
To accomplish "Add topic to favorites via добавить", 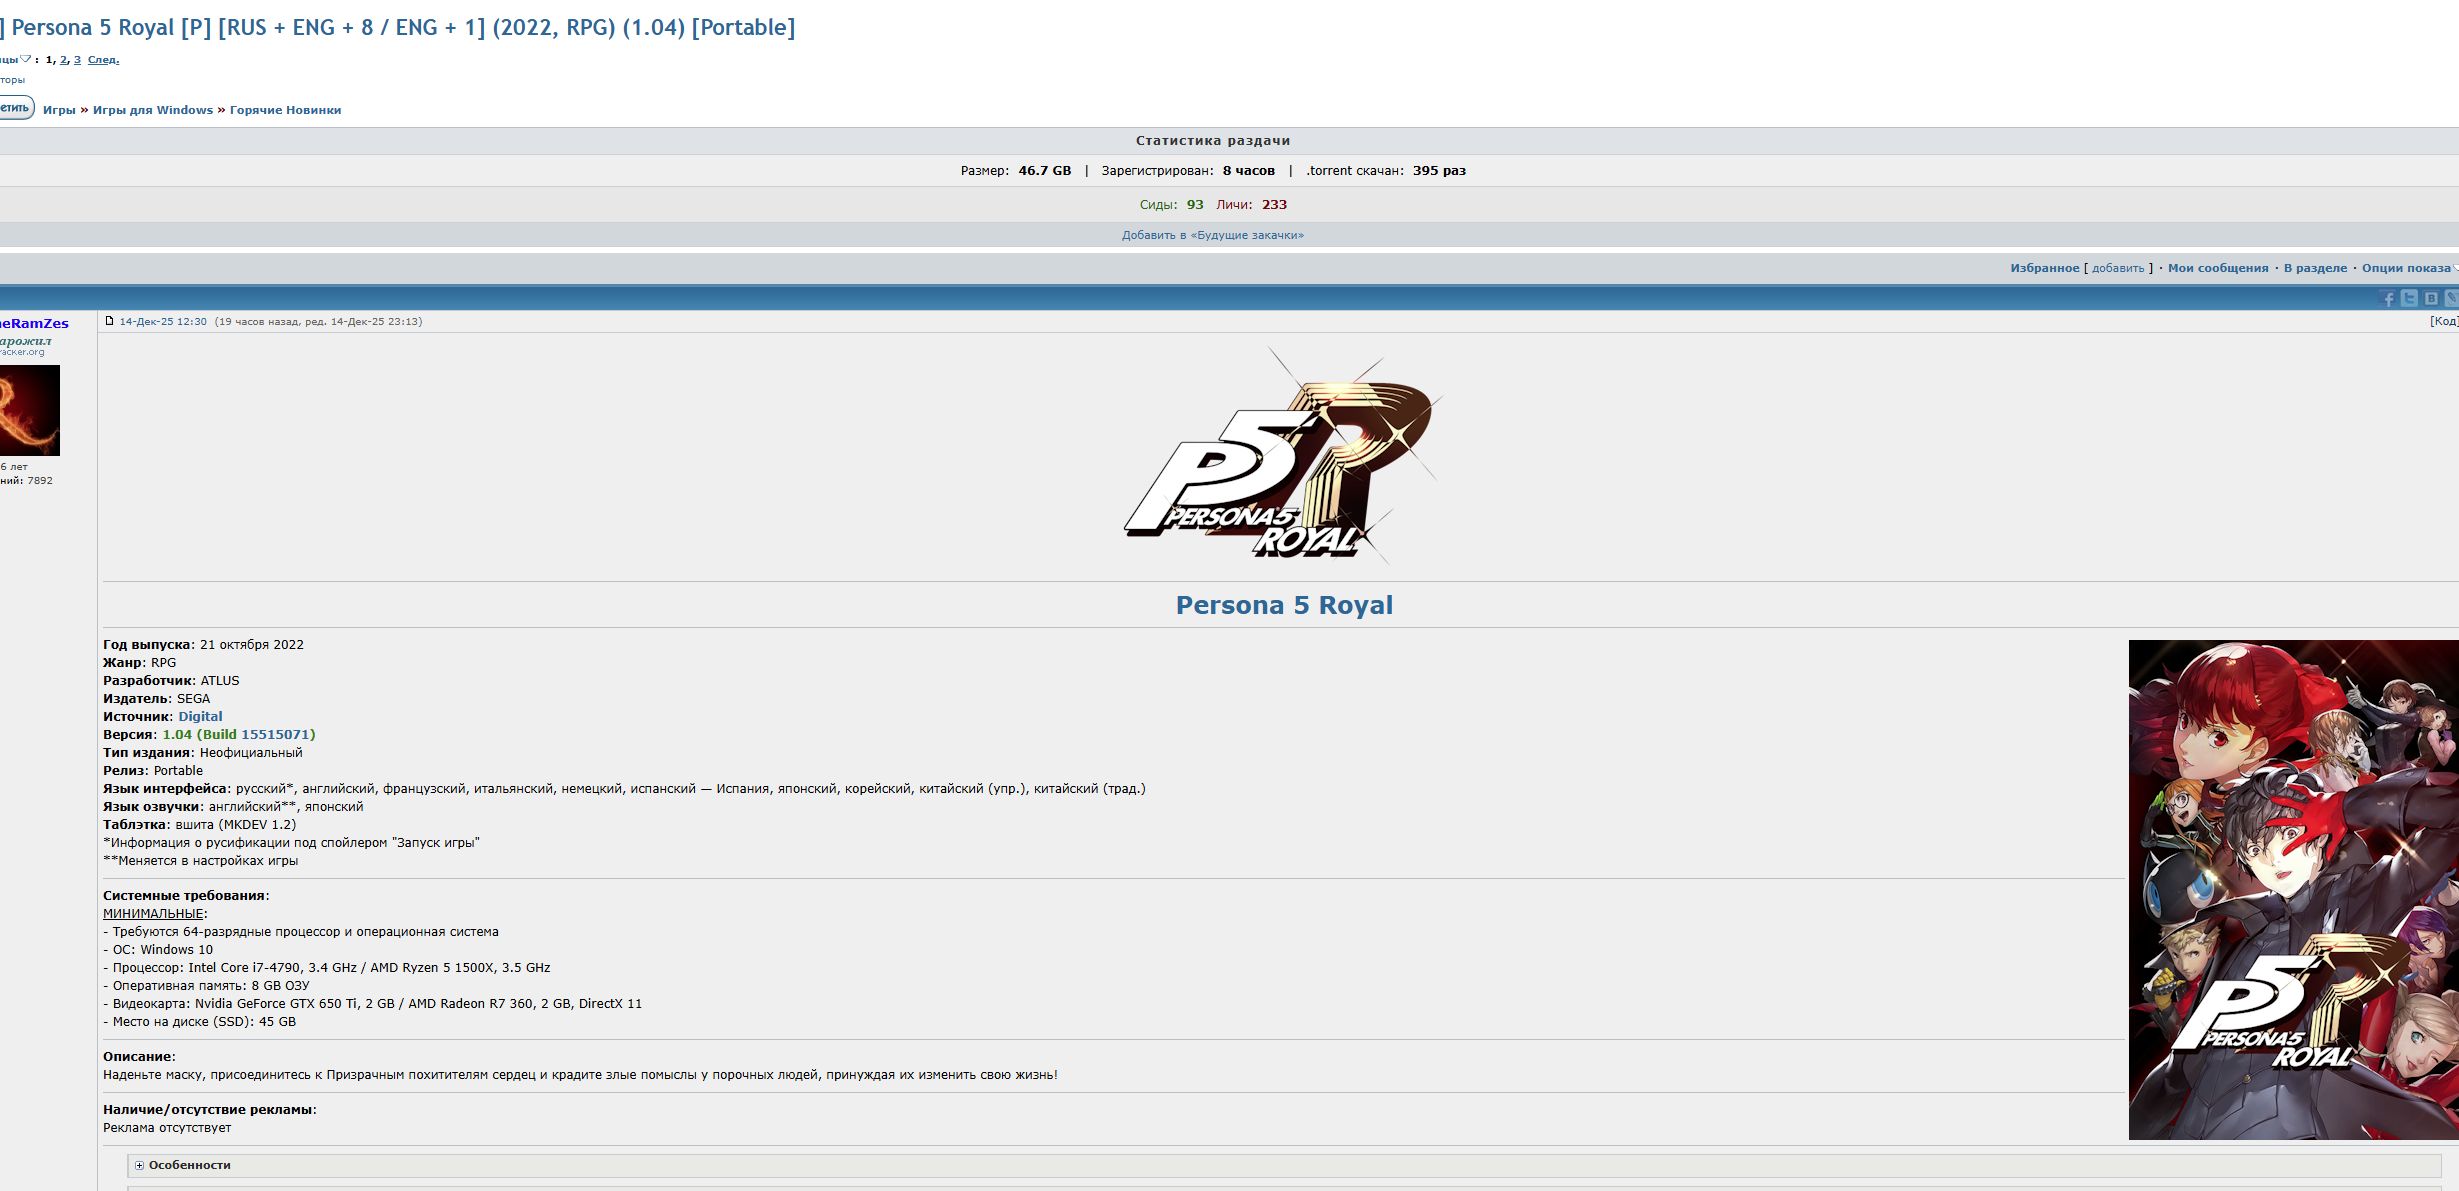I will [x=2118, y=268].
